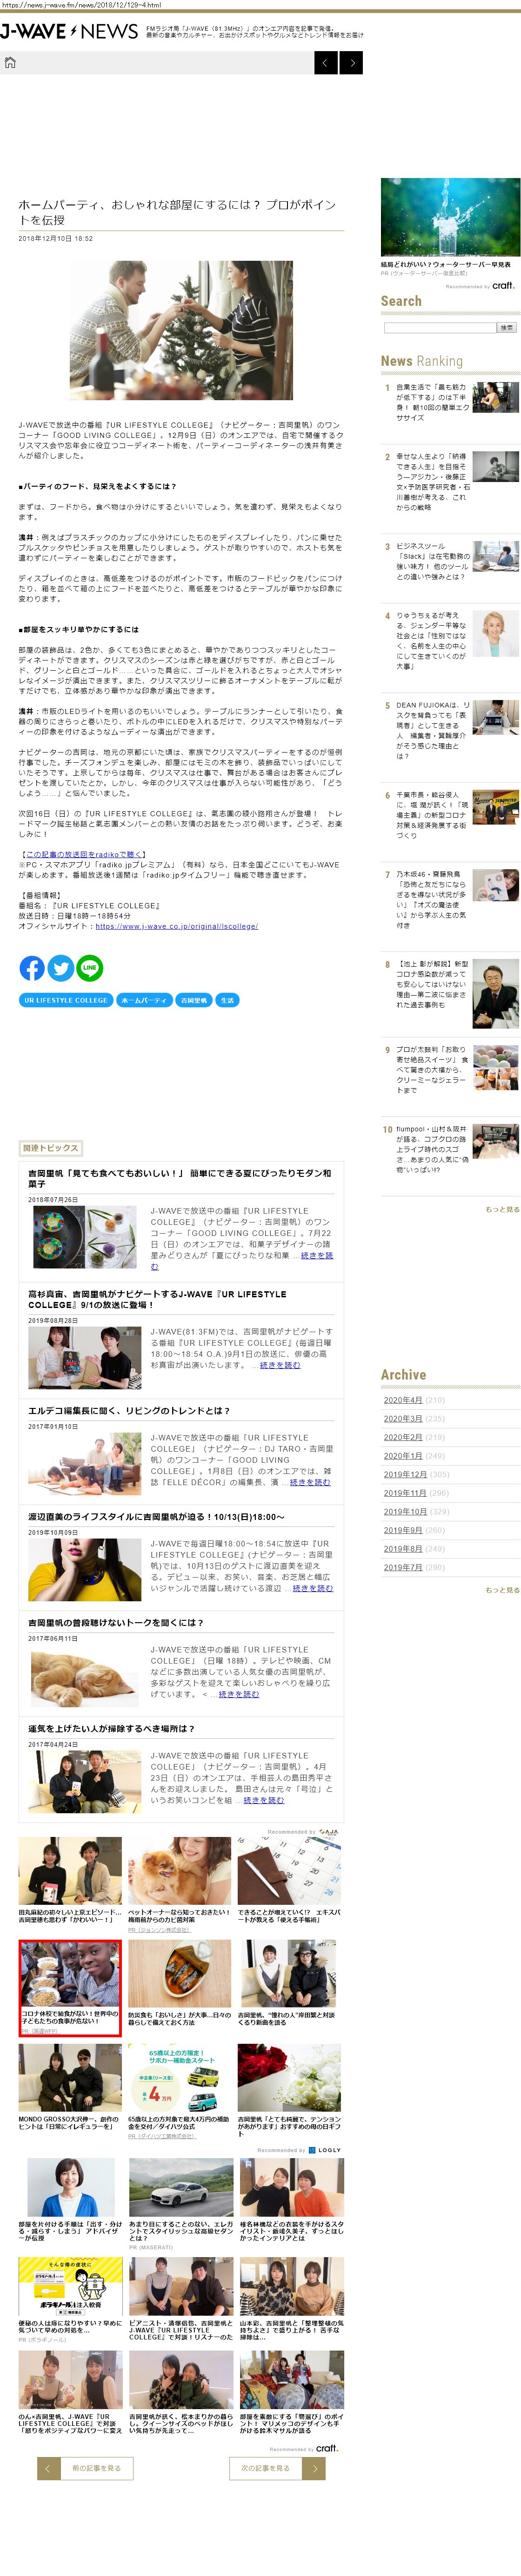Open related topic 運気を上げたい人が掃除
The width and height of the screenshot is (521, 2576).
[x=111, y=1728]
